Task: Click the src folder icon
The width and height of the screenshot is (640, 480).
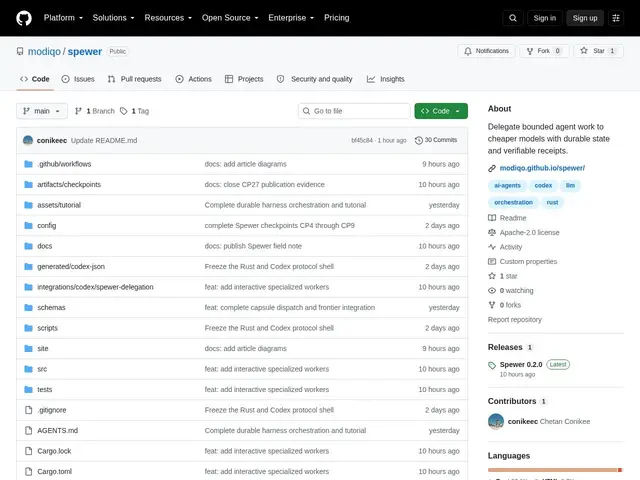Action: tap(28, 369)
